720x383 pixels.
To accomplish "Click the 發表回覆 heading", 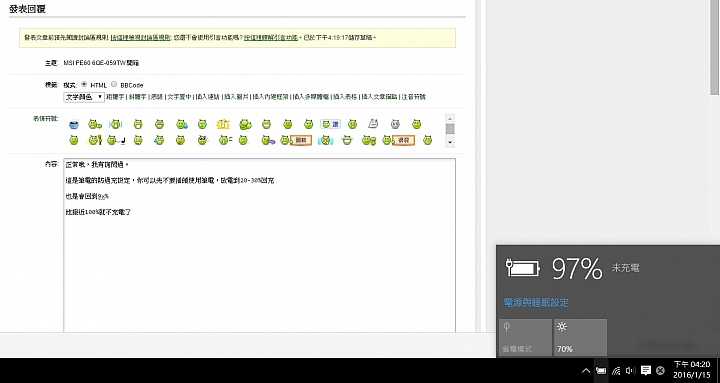I will (x=27, y=8).
